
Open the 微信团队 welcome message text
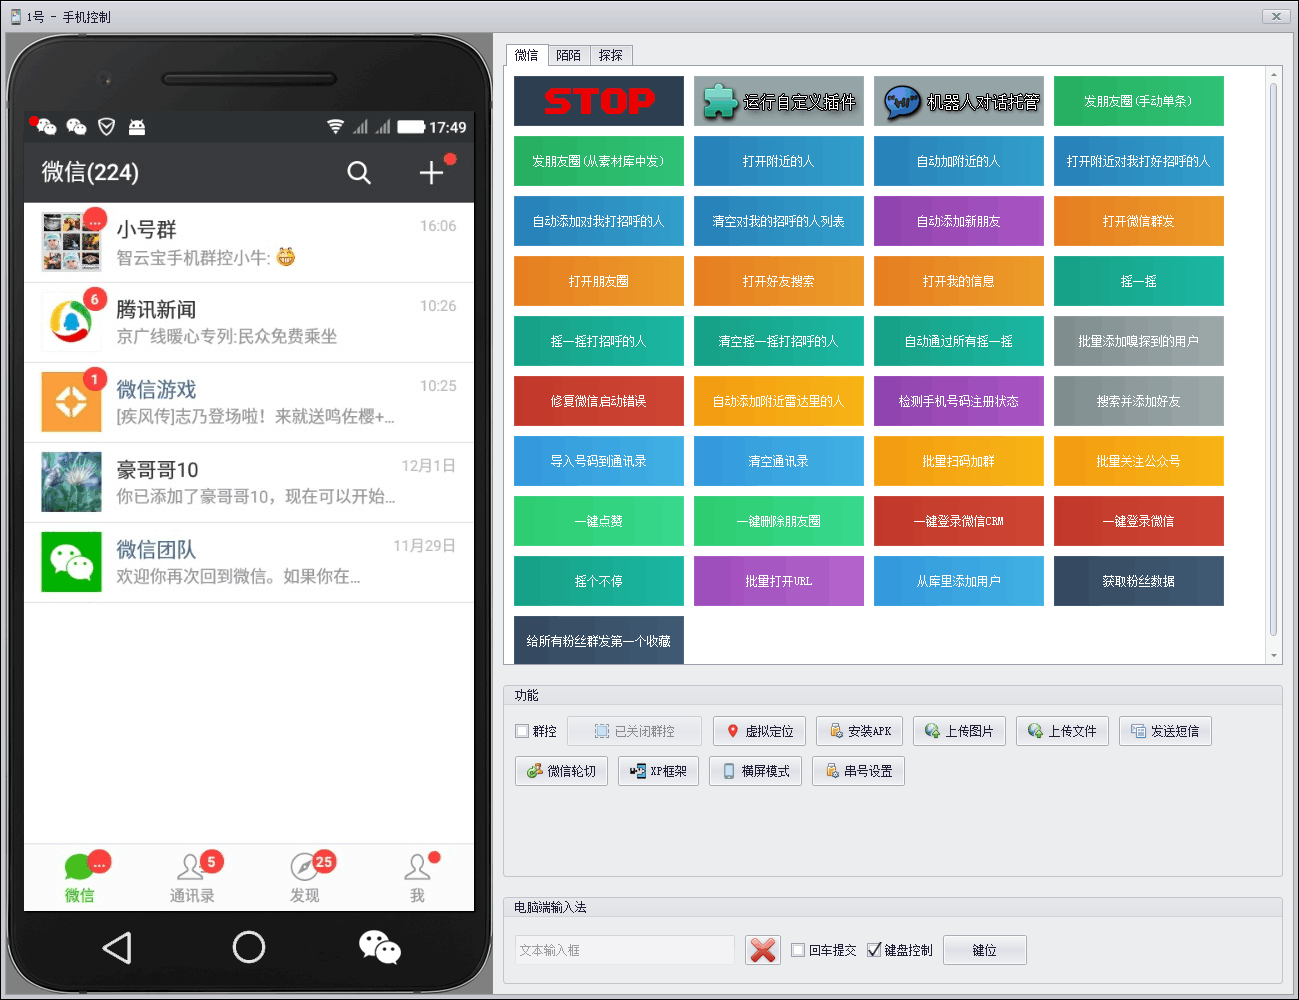click(238, 577)
